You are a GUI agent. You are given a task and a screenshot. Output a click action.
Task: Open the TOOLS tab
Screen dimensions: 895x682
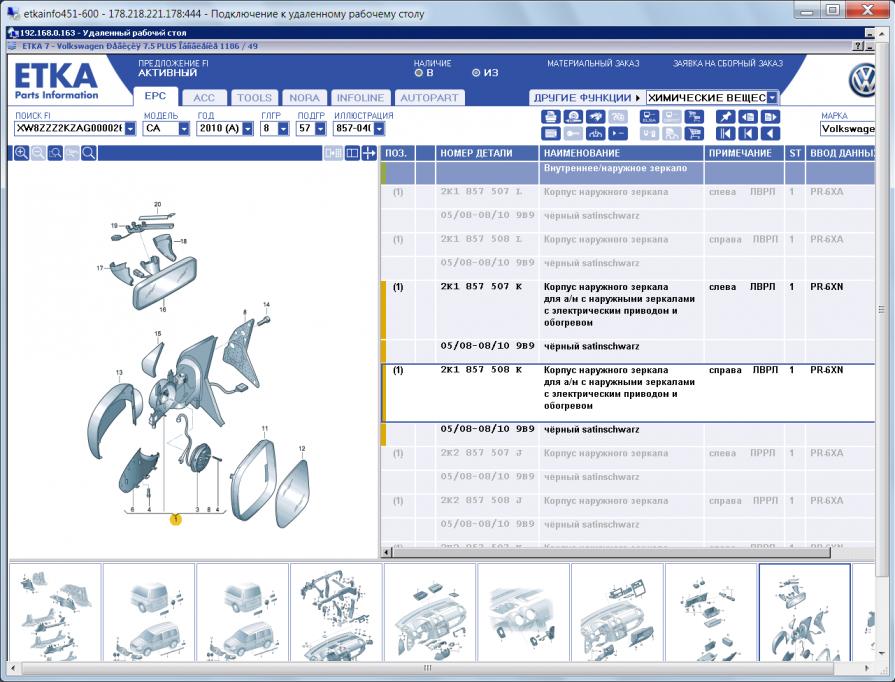(255, 98)
